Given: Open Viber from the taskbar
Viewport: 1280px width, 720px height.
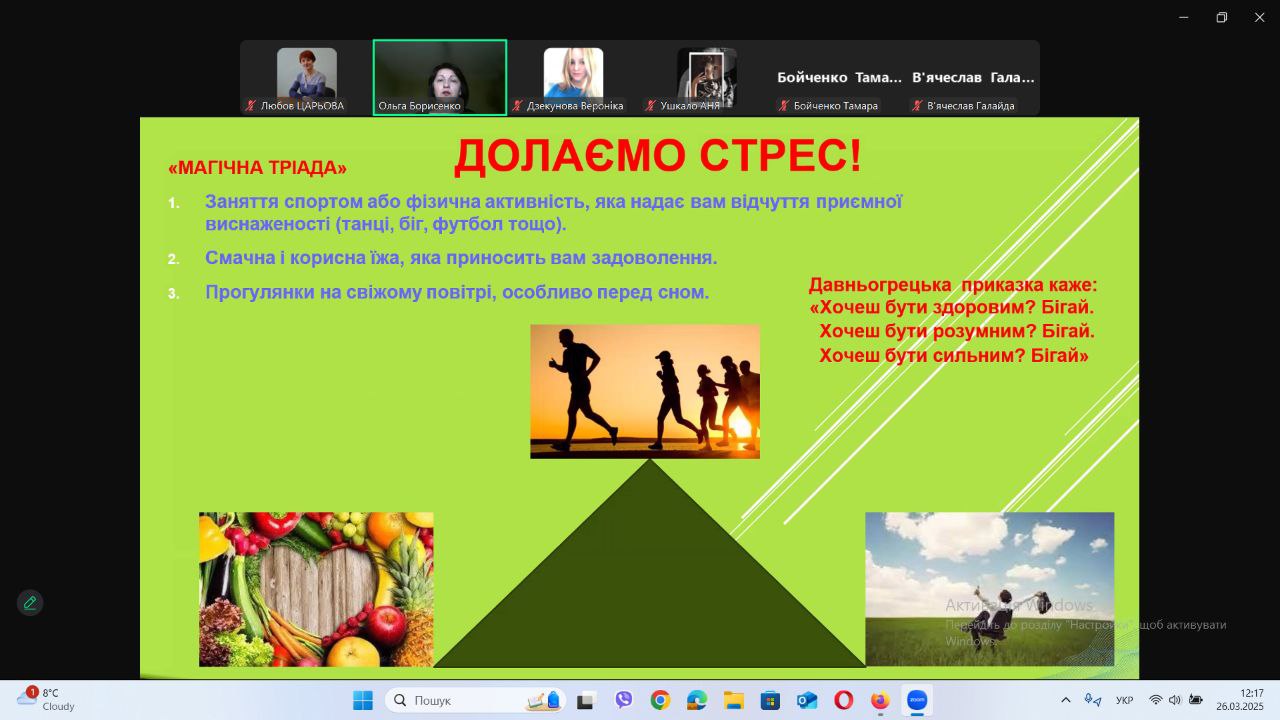Looking at the screenshot, I should point(624,700).
